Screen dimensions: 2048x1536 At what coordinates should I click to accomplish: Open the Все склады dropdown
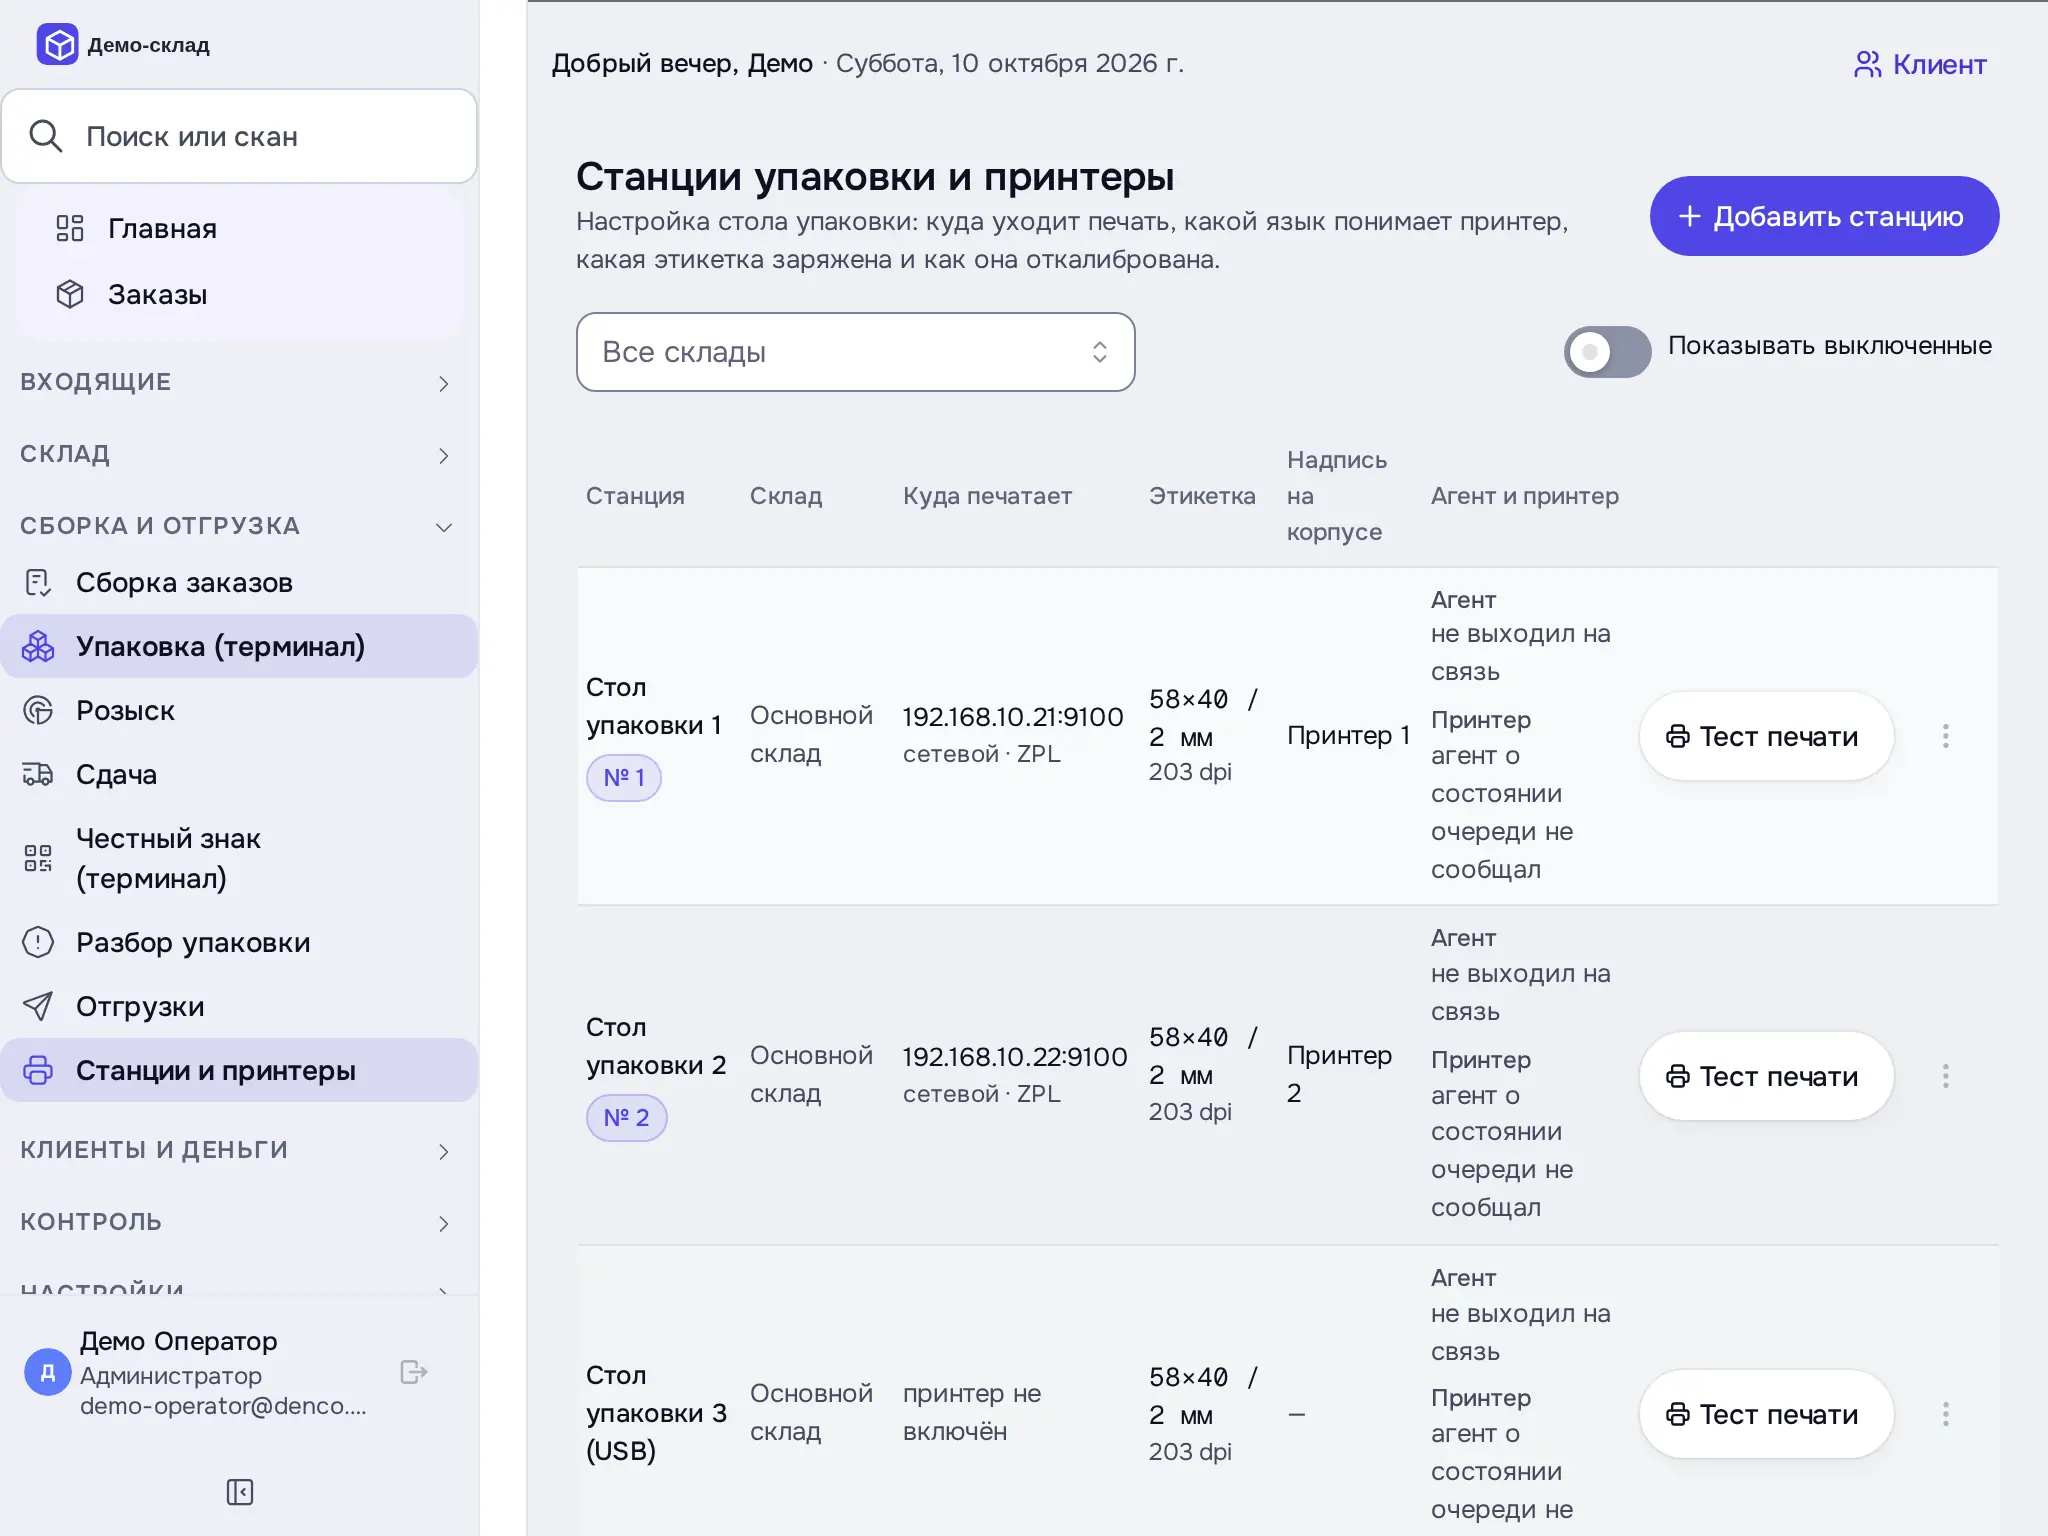click(855, 352)
